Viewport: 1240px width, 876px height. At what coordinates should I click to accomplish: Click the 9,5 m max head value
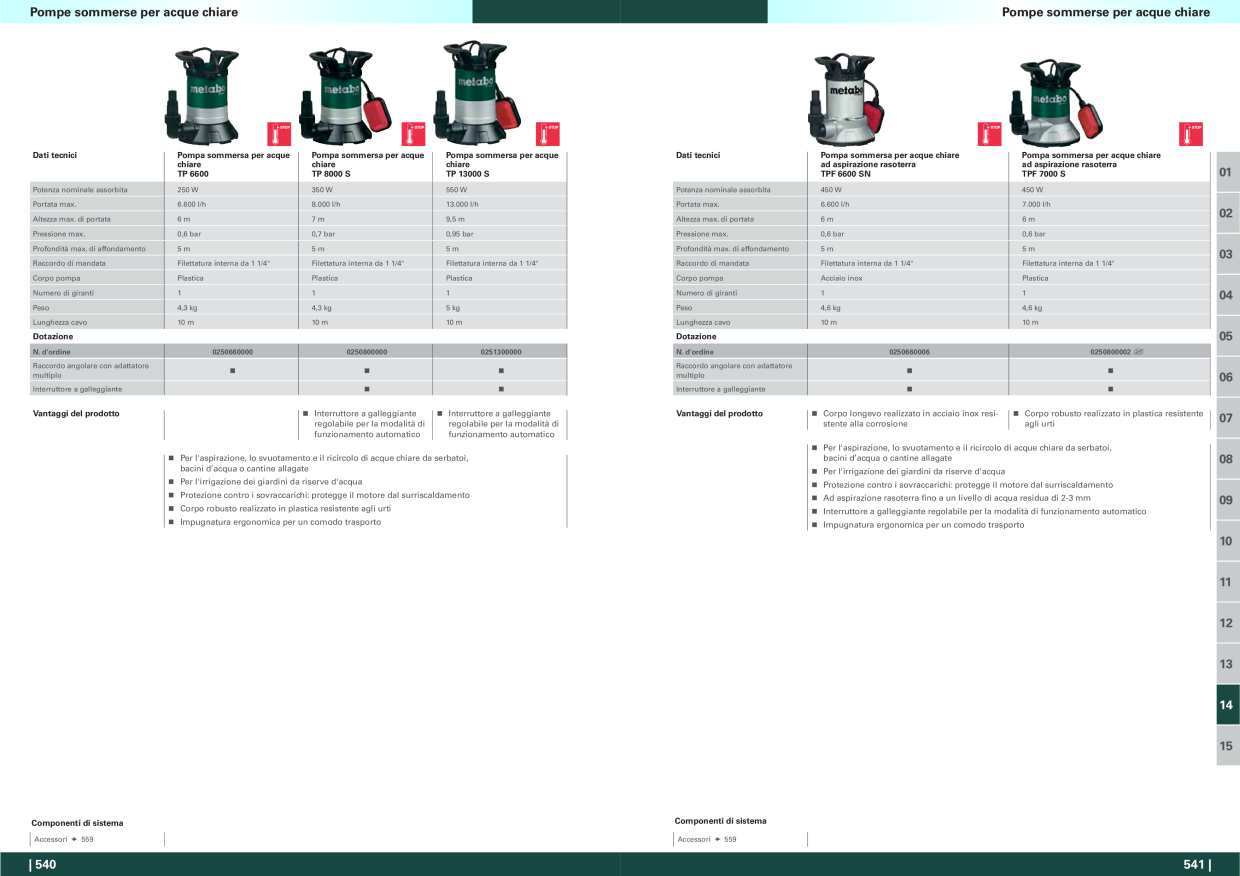click(x=455, y=219)
